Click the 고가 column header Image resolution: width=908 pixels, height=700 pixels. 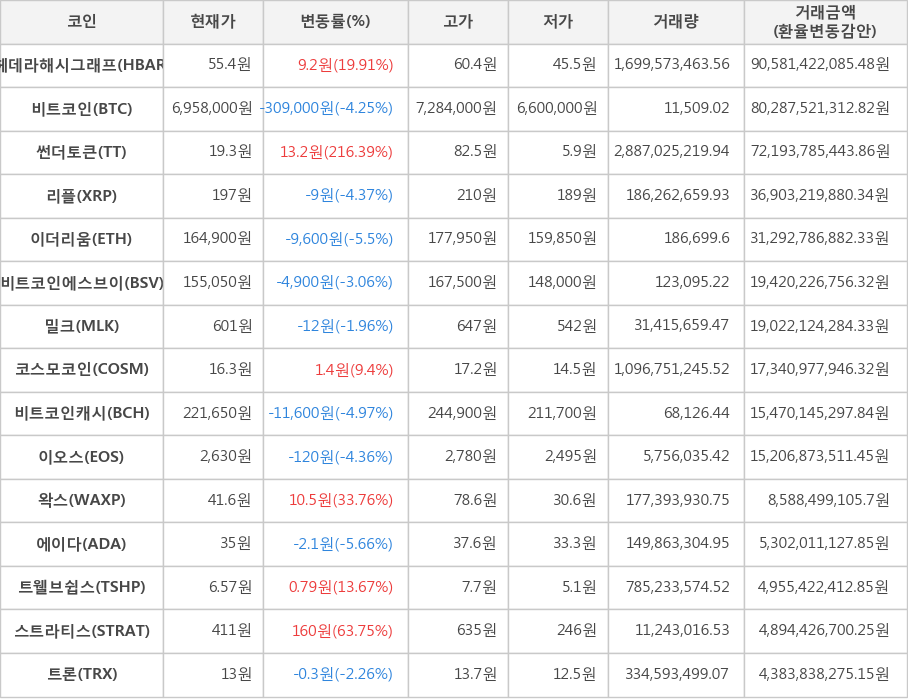(x=458, y=21)
